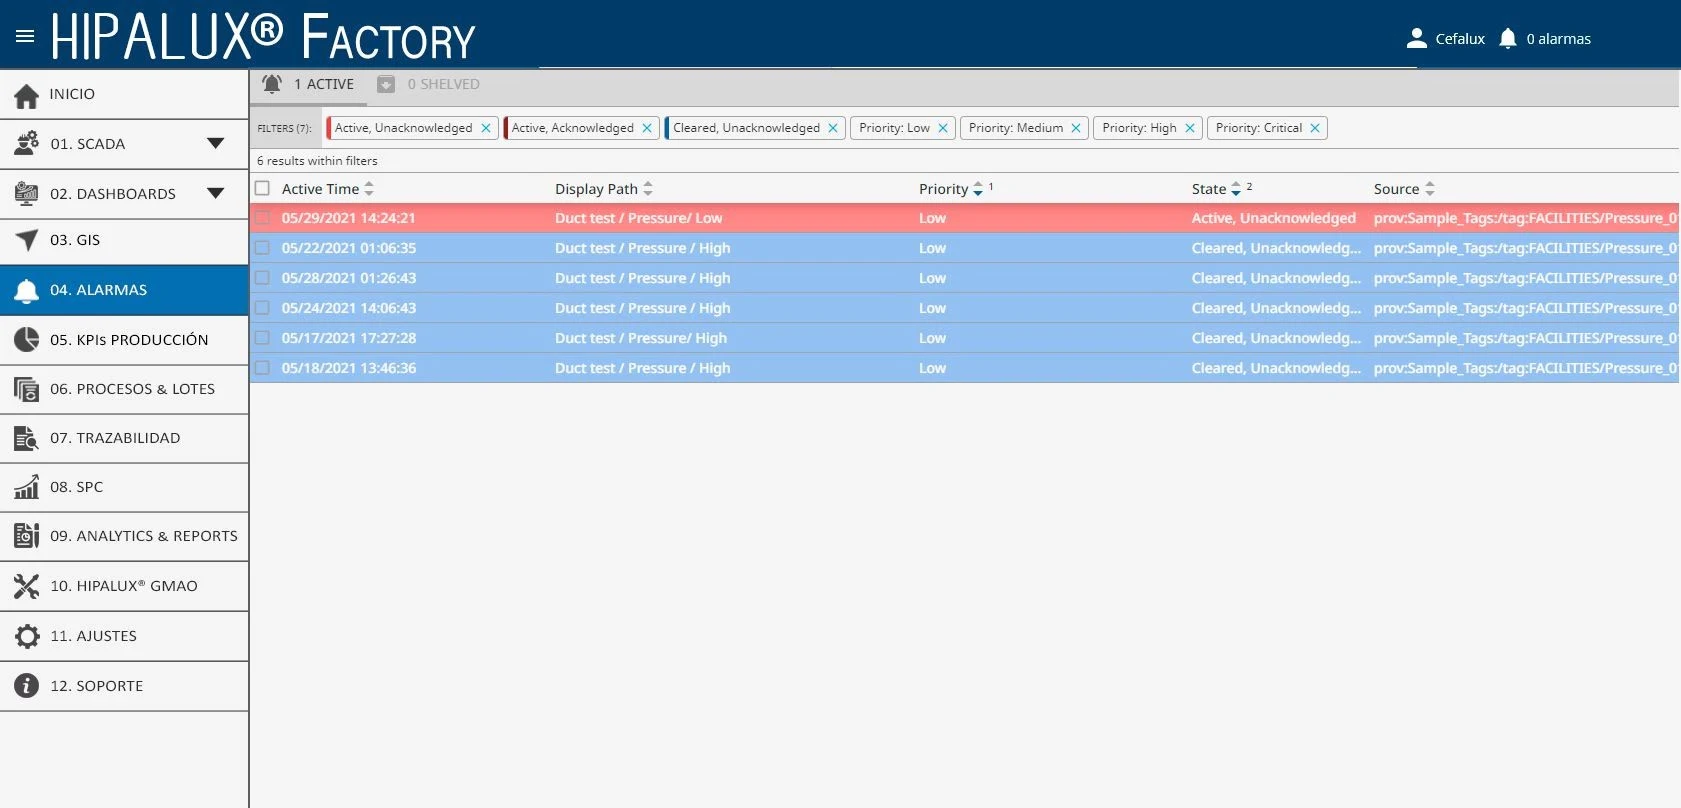Click the GIS navigation arrow icon
This screenshot has width=1681, height=808.
point(27,240)
